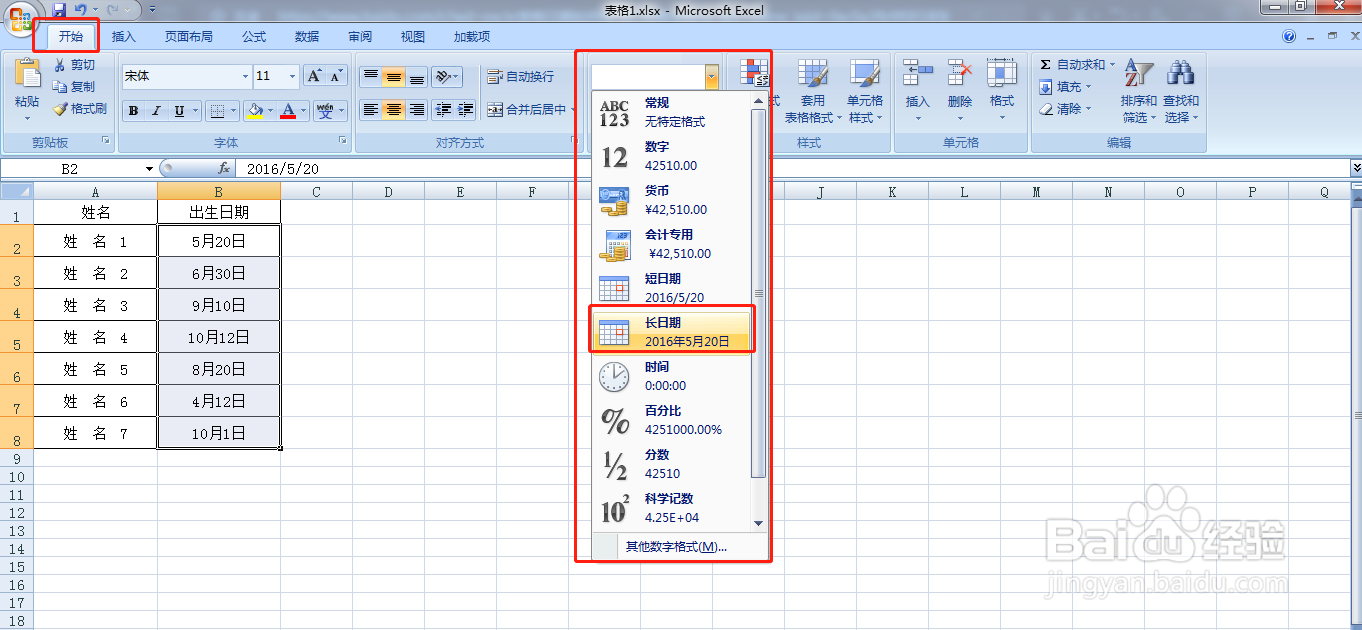Image resolution: width=1362 pixels, height=630 pixels.
Task: Switch to the 页面布局 tab
Action: pos(189,37)
